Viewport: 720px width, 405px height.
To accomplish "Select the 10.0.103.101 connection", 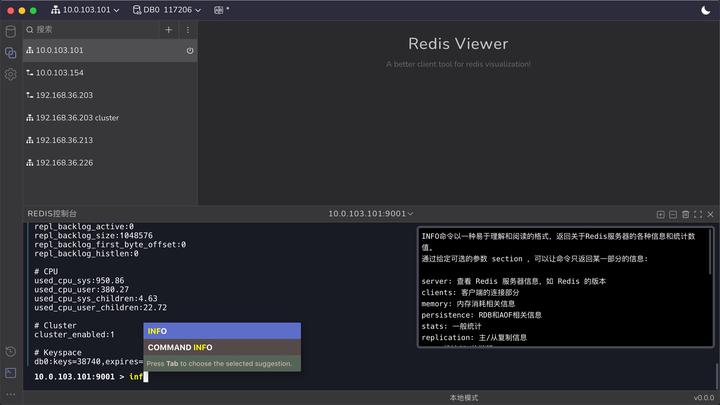I will click(110, 50).
